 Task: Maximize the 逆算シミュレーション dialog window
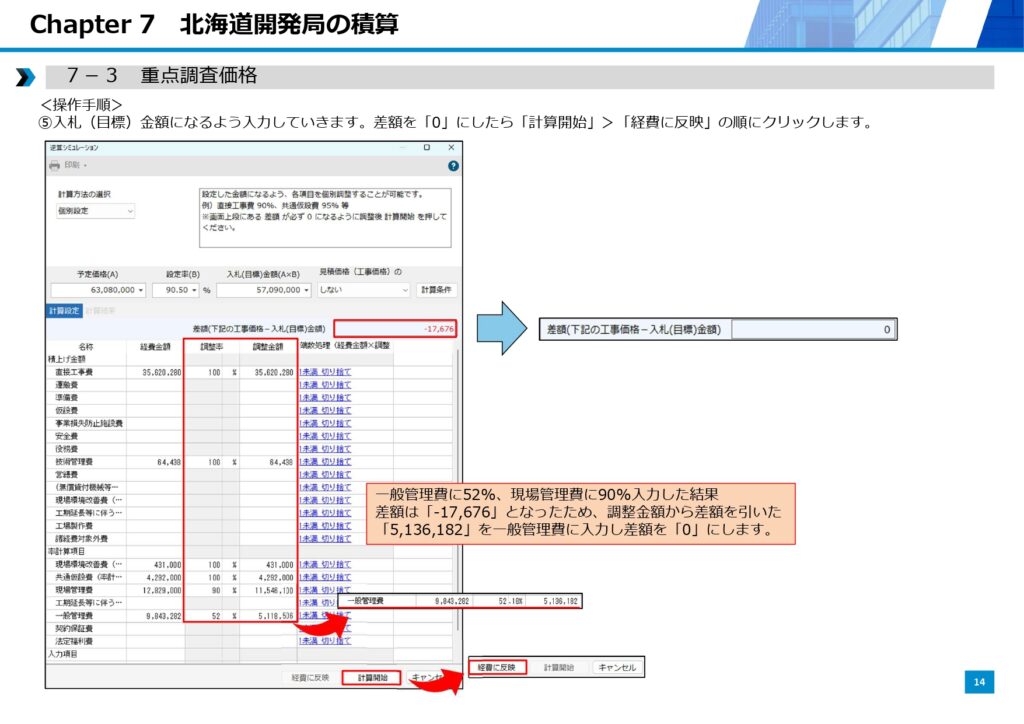426,147
